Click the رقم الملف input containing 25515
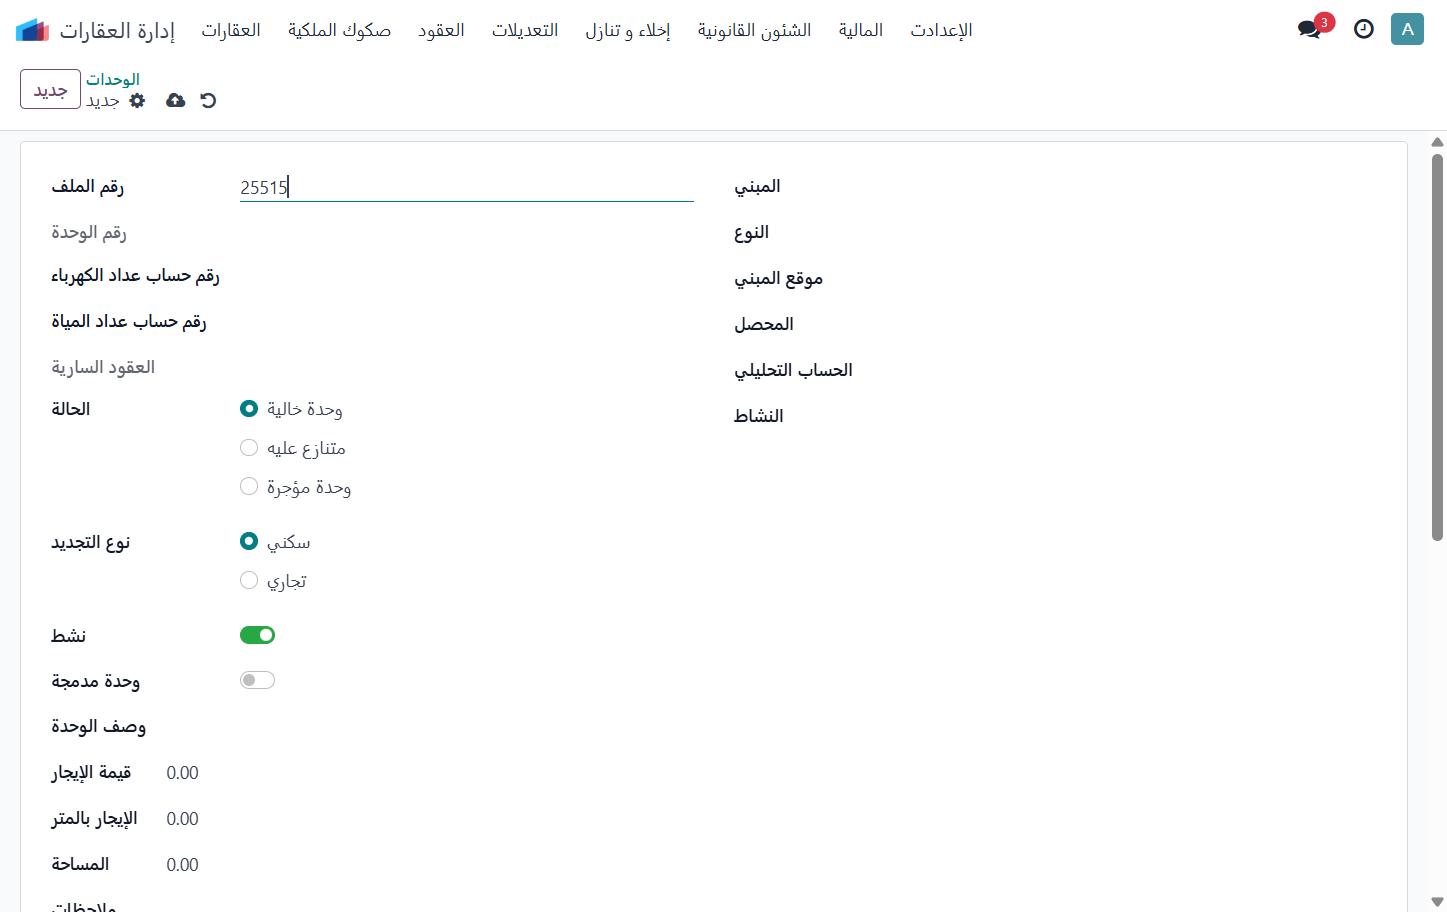Image resolution: width=1447 pixels, height=912 pixels. tap(467, 187)
